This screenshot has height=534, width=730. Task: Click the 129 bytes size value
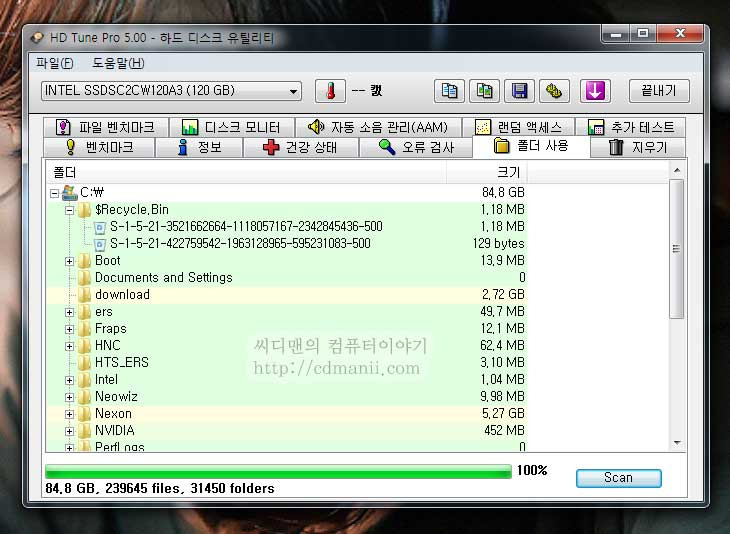pyautogui.click(x=499, y=243)
